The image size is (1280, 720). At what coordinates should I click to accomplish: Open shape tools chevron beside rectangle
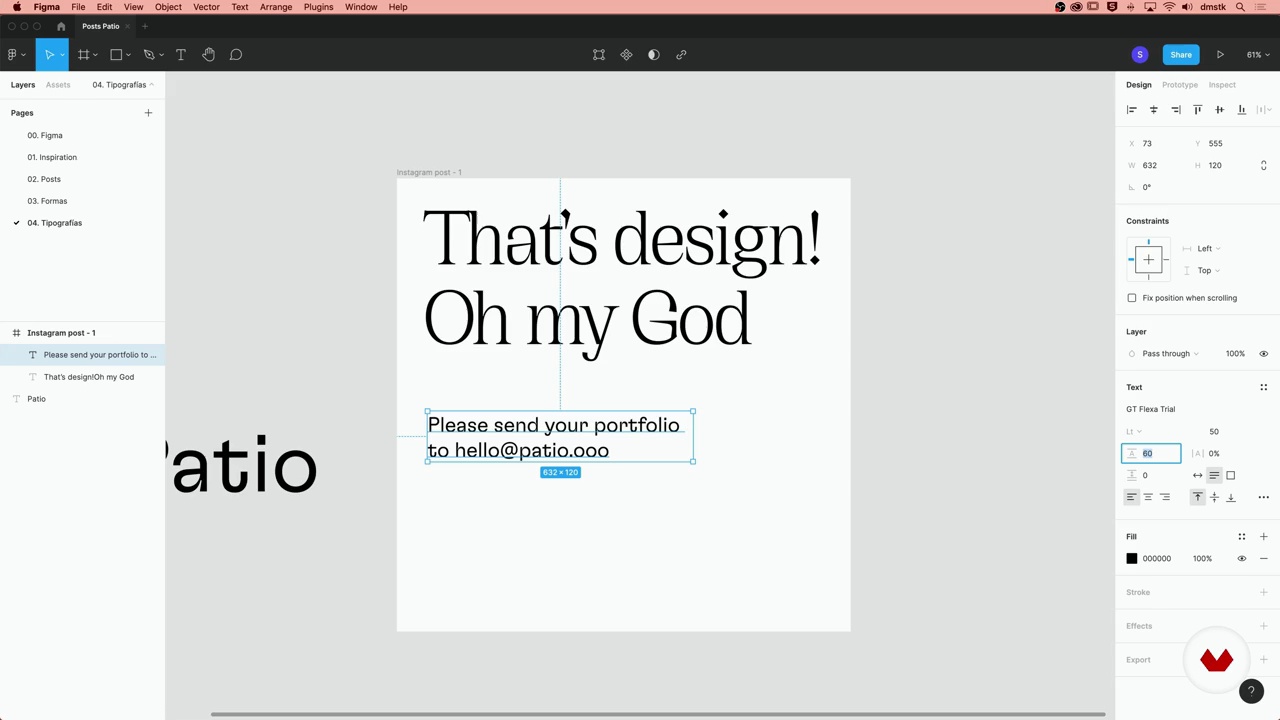128,55
